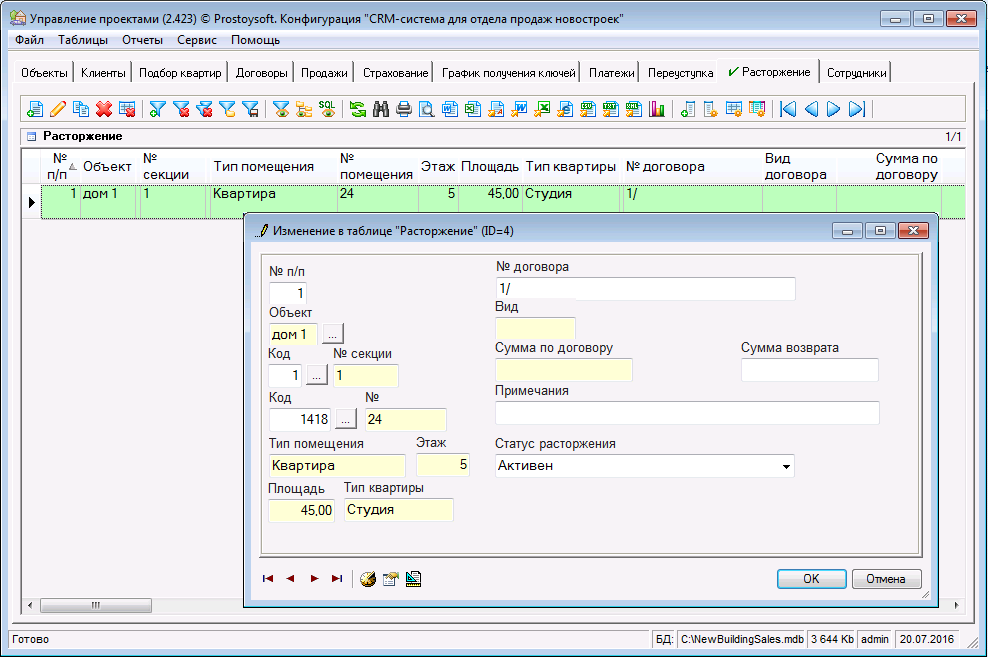Click the Примечания text field
The width and height of the screenshot is (988, 657).
[687, 413]
